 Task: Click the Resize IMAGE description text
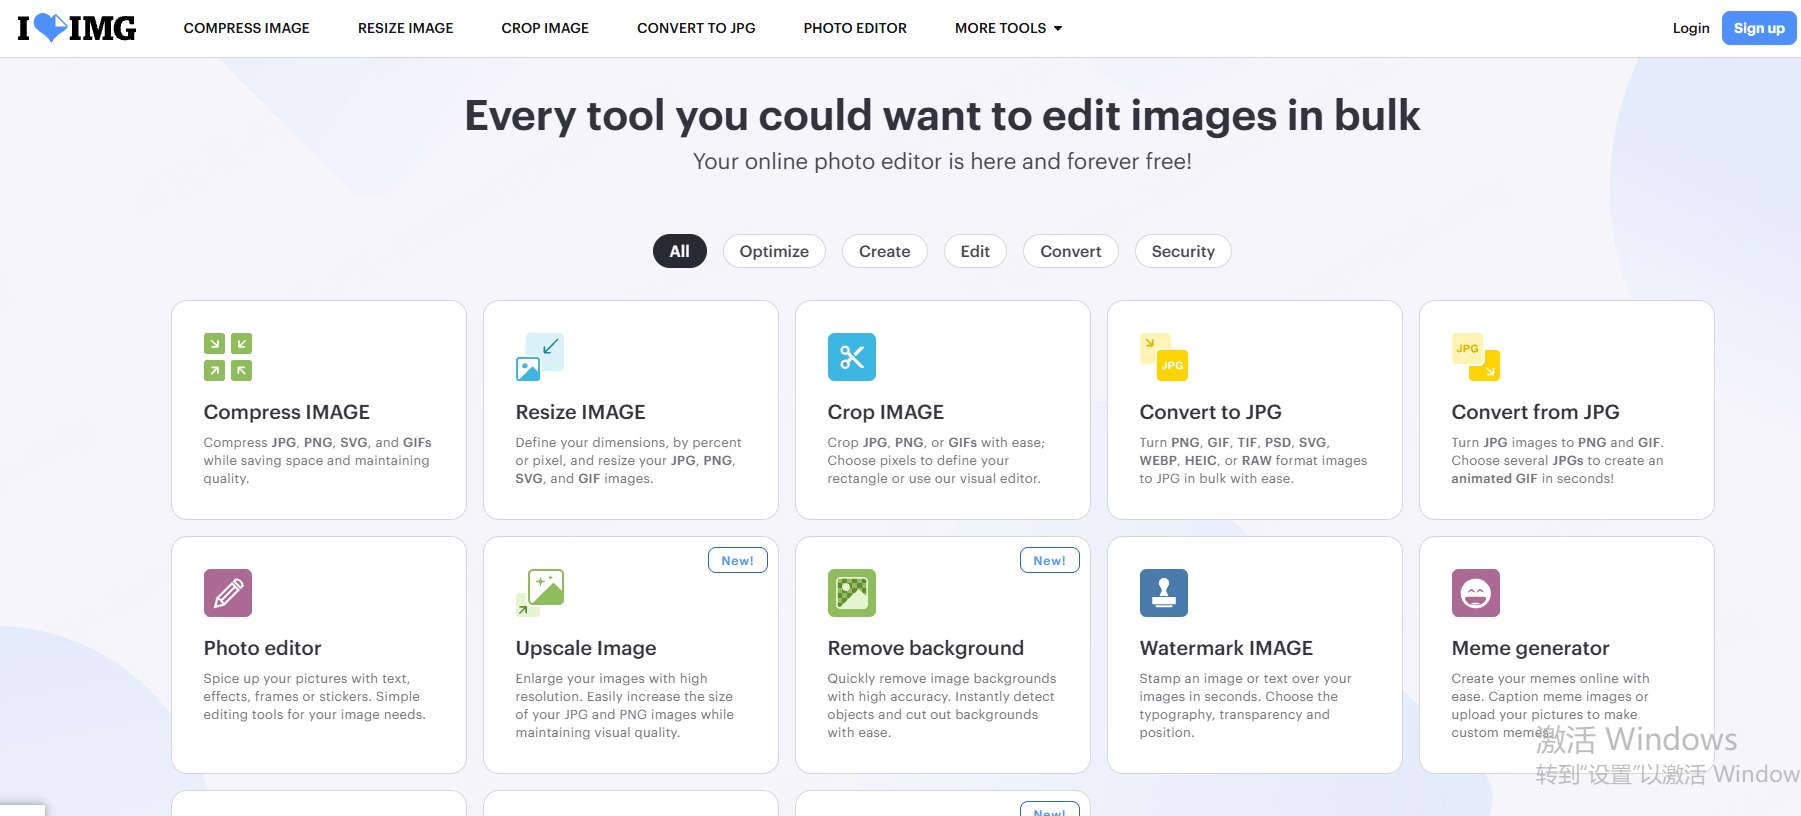pyautogui.click(x=629, y=461)
